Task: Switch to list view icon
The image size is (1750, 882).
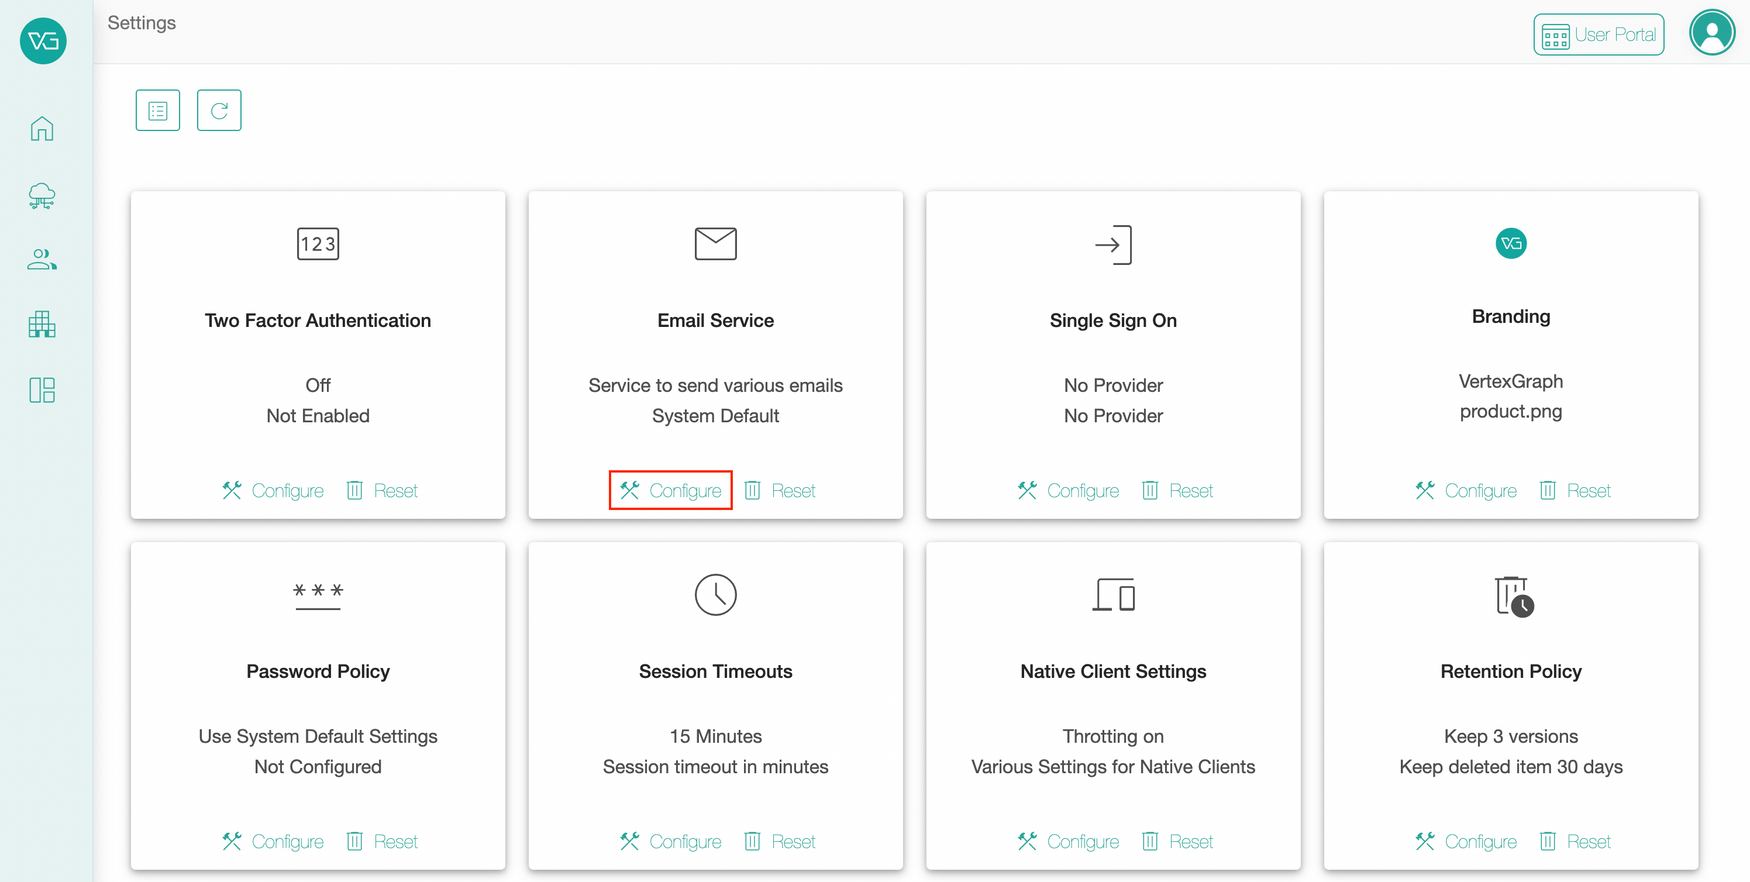Action: click(x=158, y=110)
